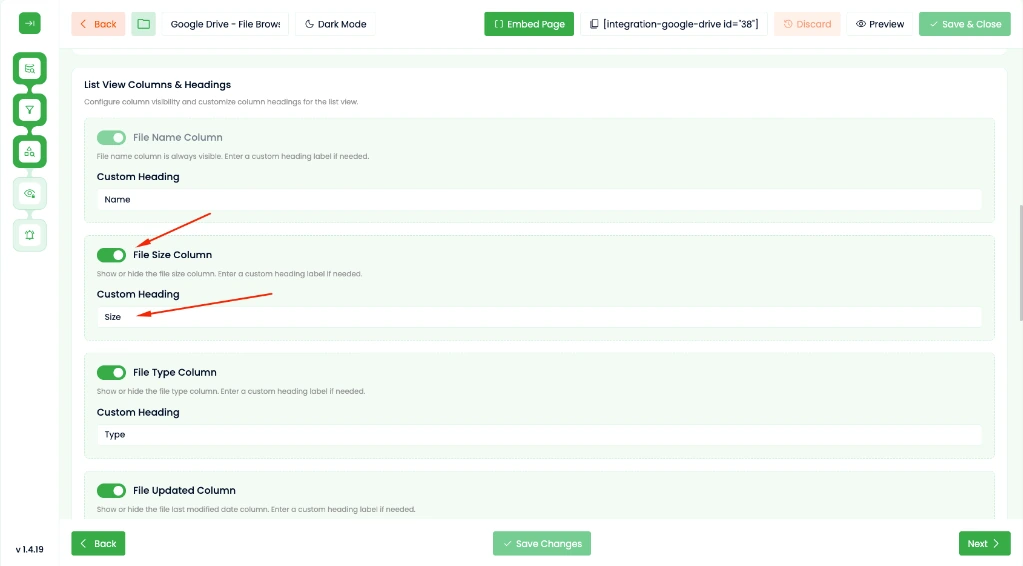Open the notifications bell step in sidebar
The image size is (1023, 566).
coord(29,235)
